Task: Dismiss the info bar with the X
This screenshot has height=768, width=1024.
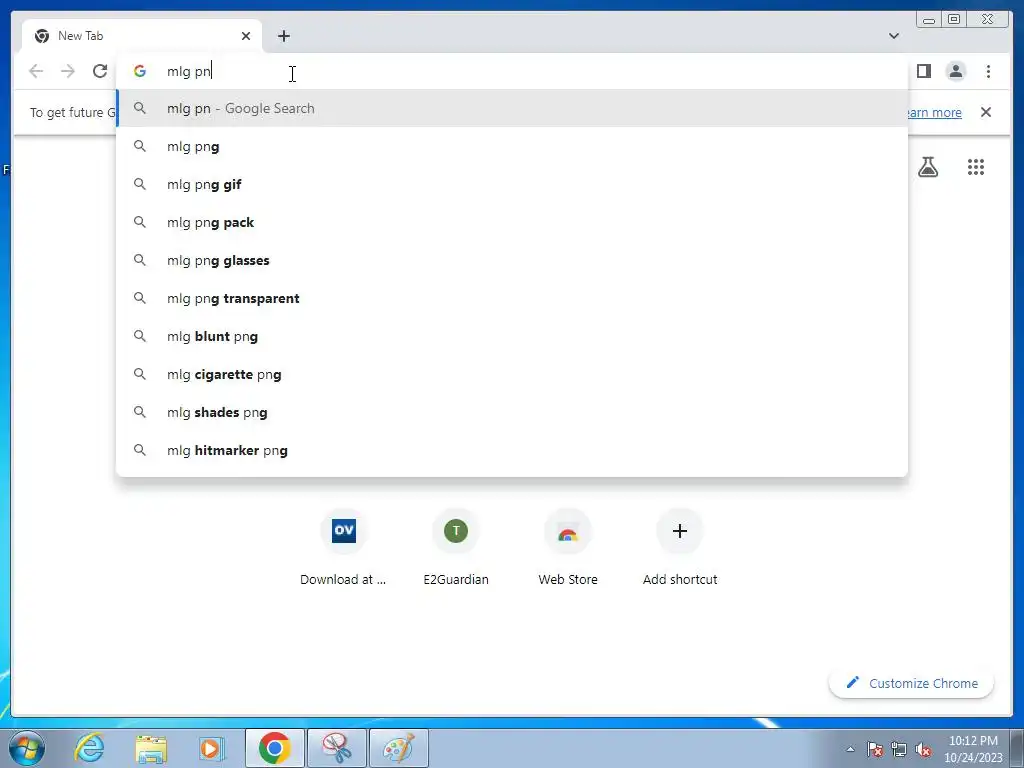Action: [986, 112]
